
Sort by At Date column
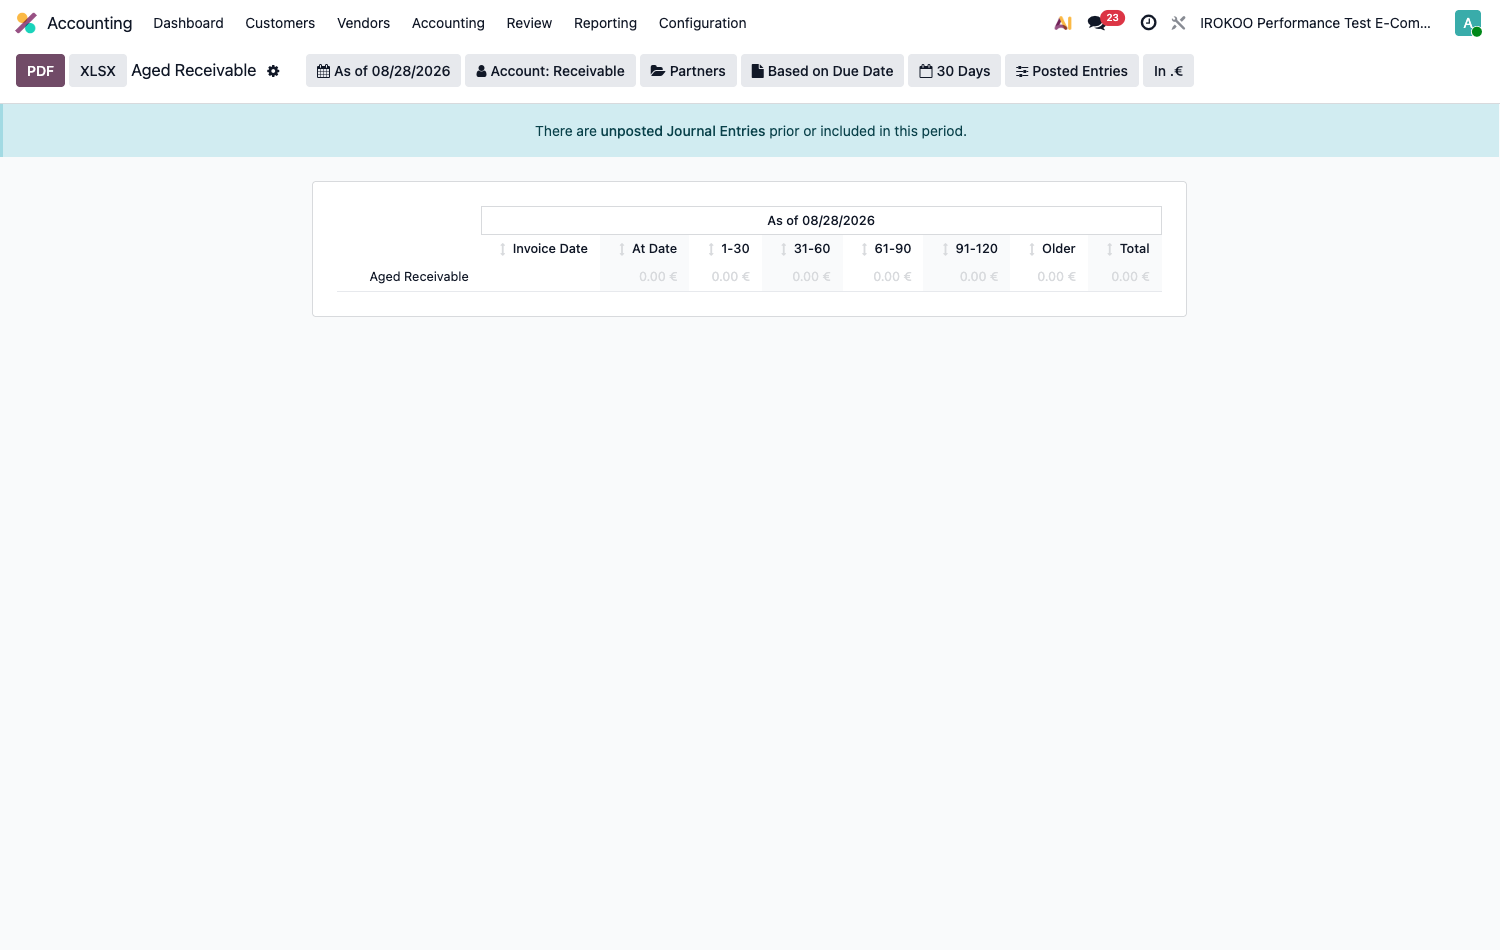[648, 249]
